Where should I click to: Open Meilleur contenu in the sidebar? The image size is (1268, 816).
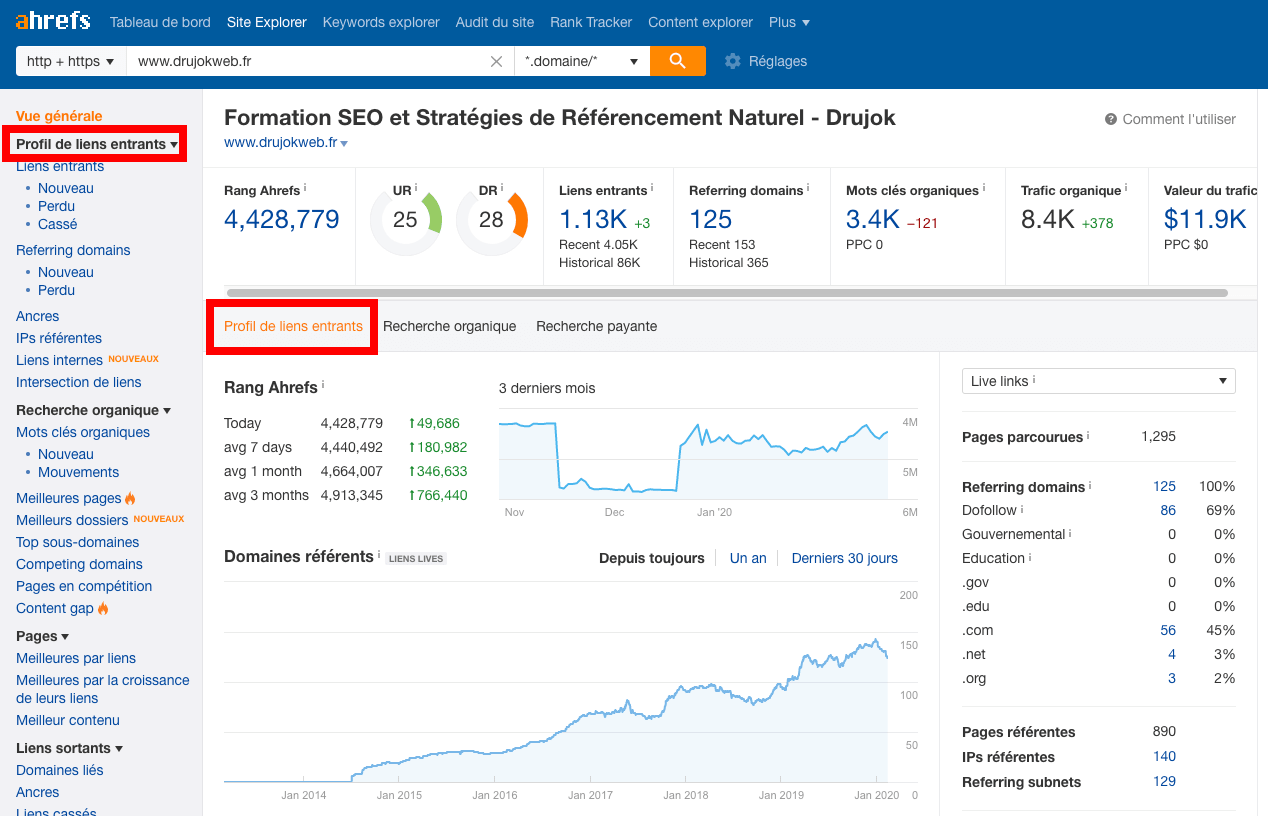(x=68, y=720)
